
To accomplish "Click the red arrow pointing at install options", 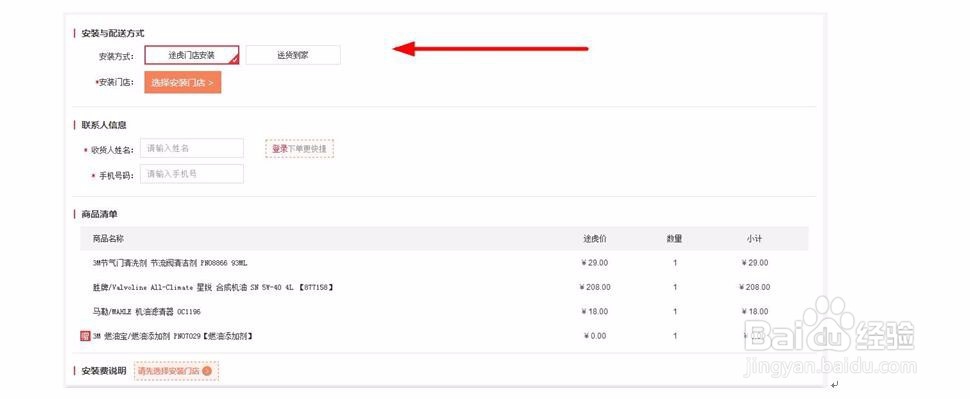I will click(x=490, y=48).
